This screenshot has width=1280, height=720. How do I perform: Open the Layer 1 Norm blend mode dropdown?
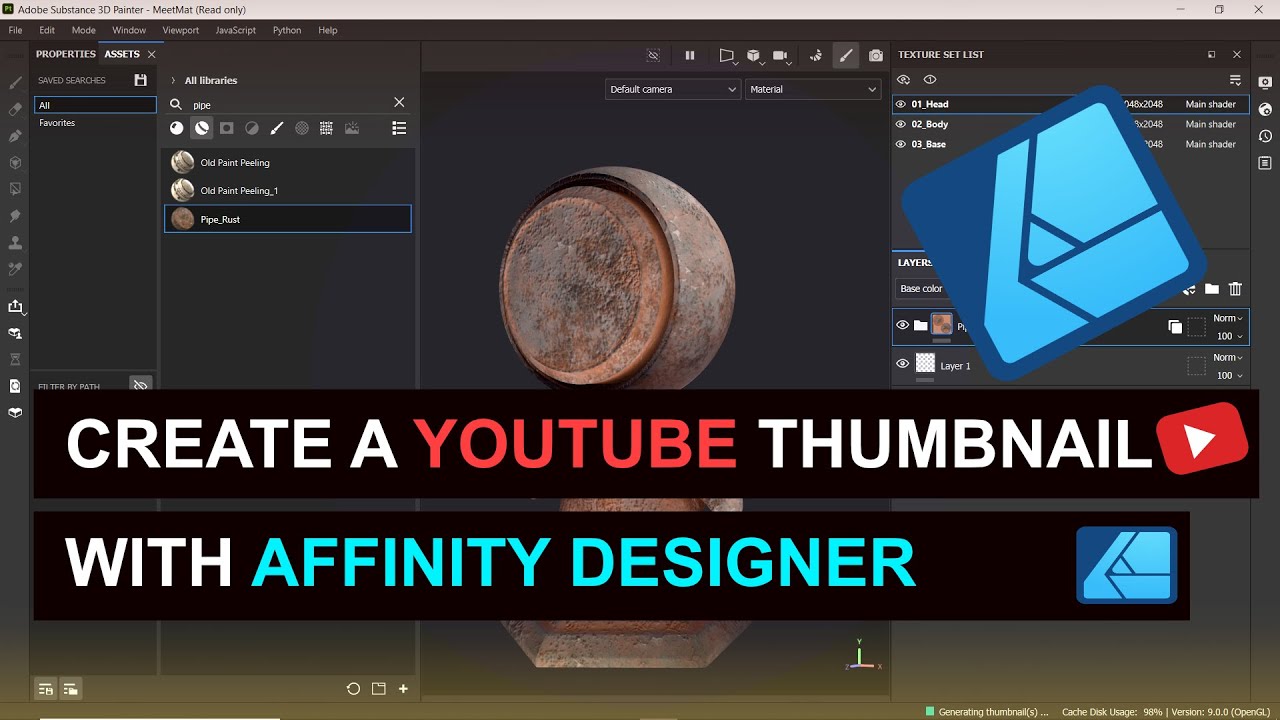point(1228,357)
